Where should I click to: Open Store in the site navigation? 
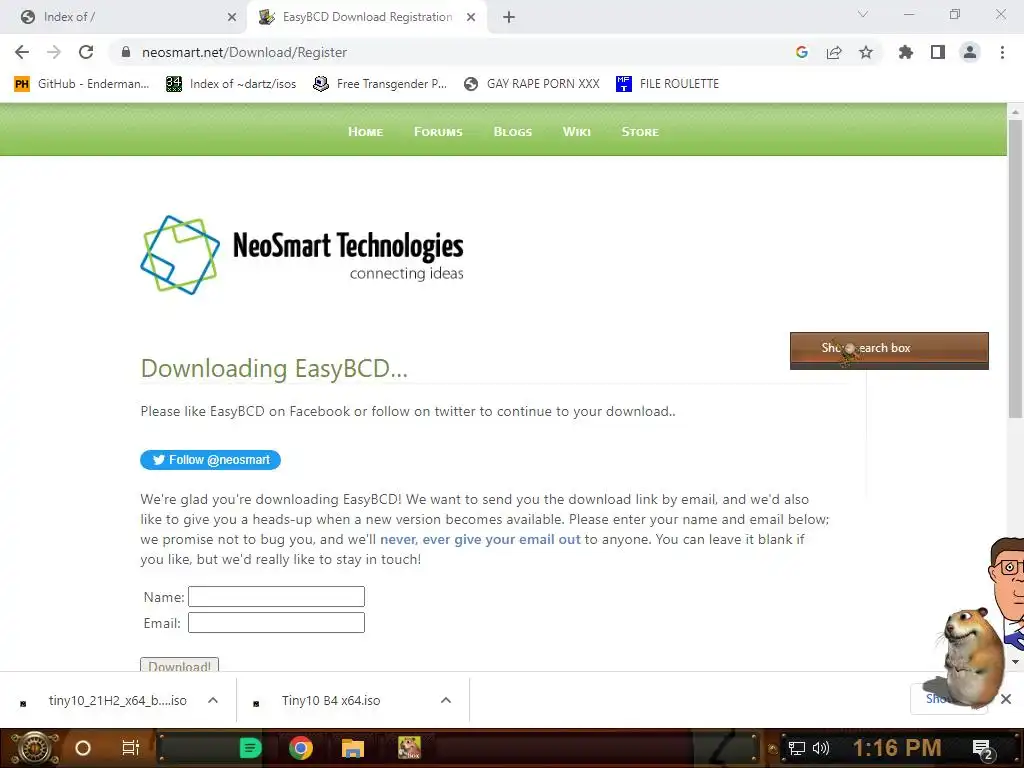click(640, 132)
